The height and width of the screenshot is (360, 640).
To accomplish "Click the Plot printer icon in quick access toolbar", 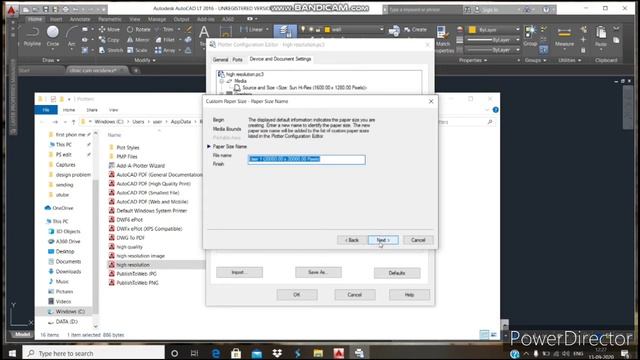I will point(65,9).
